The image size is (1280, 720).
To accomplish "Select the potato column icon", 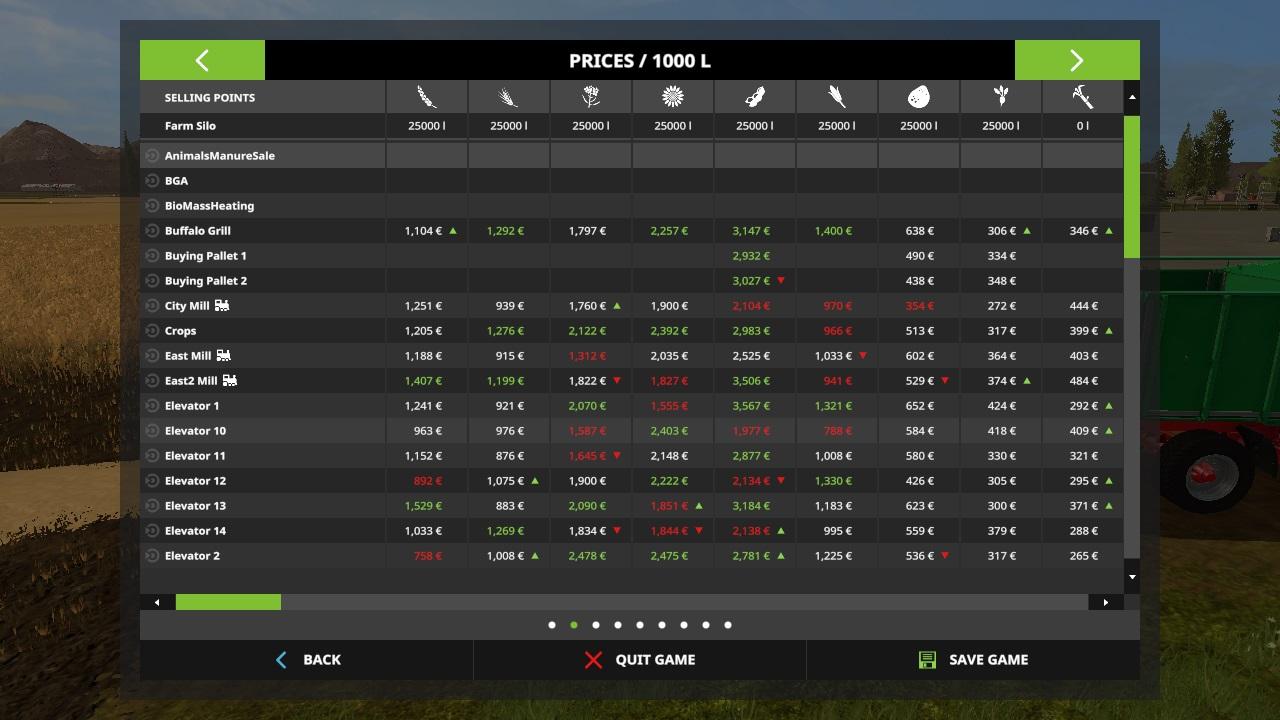I will pyautogui.click(x=919, y=97).
